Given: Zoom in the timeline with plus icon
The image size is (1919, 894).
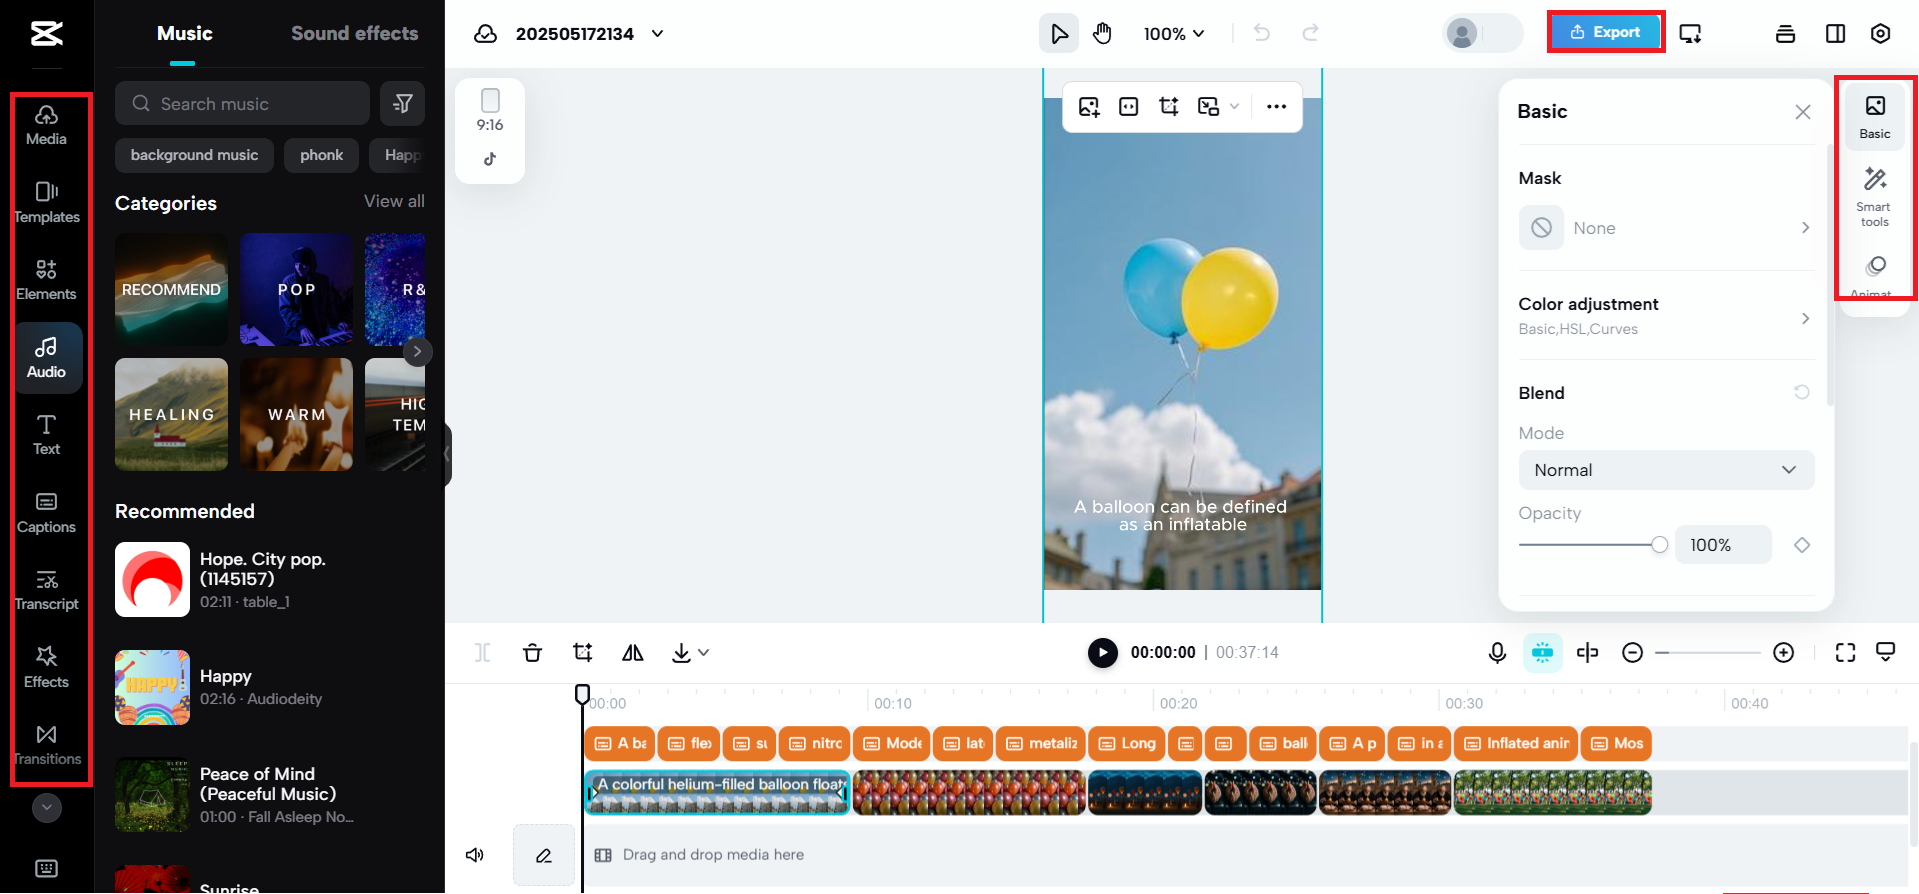Looking at the screenshot, I should [x=1783, y=653].
